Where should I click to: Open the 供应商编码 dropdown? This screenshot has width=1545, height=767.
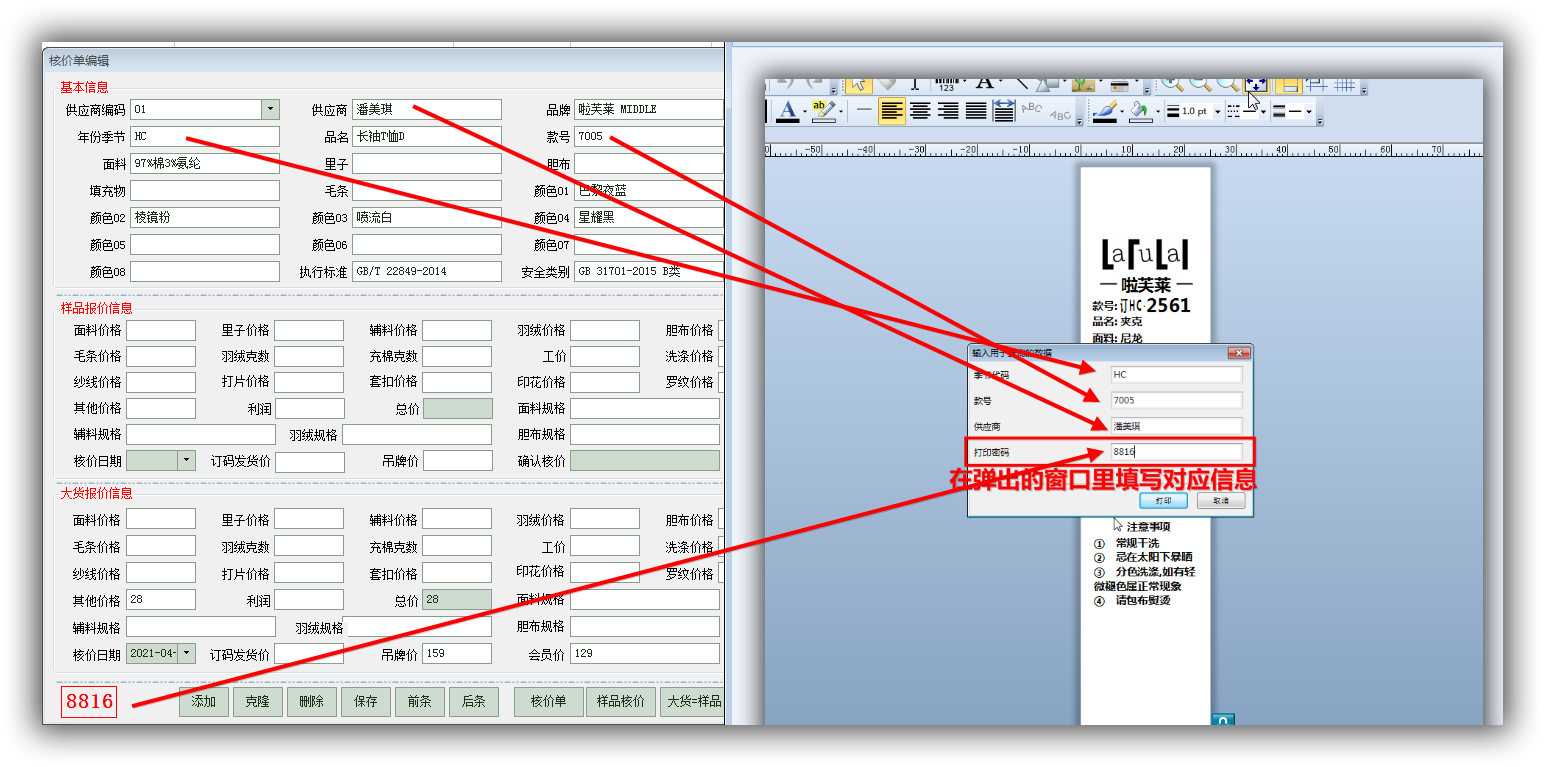click(270, 109)
